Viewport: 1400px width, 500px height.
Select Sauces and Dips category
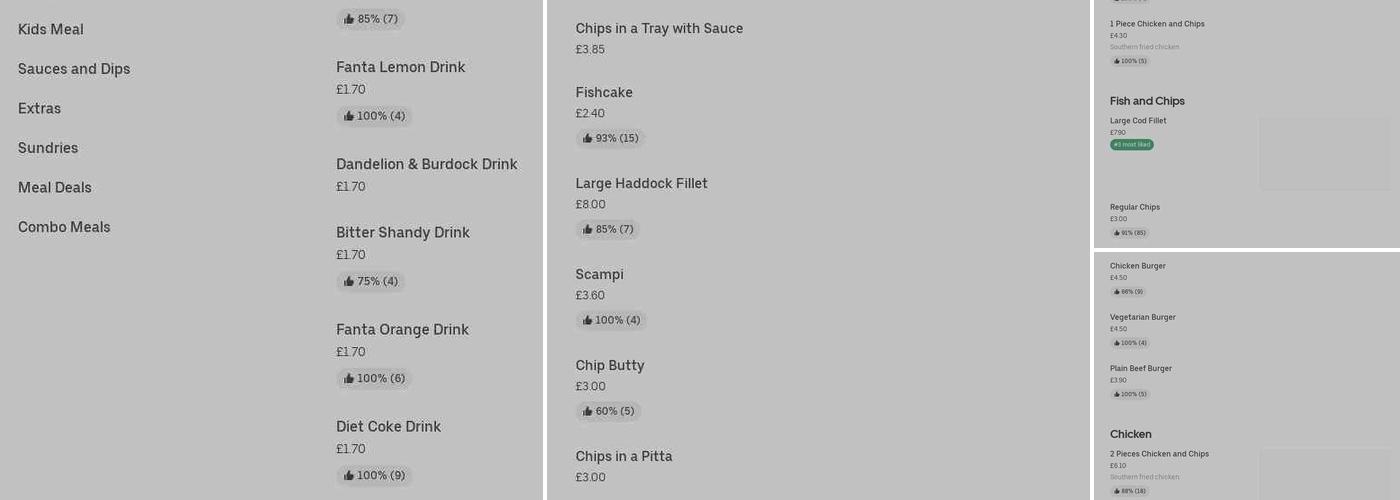click(74, 69)
